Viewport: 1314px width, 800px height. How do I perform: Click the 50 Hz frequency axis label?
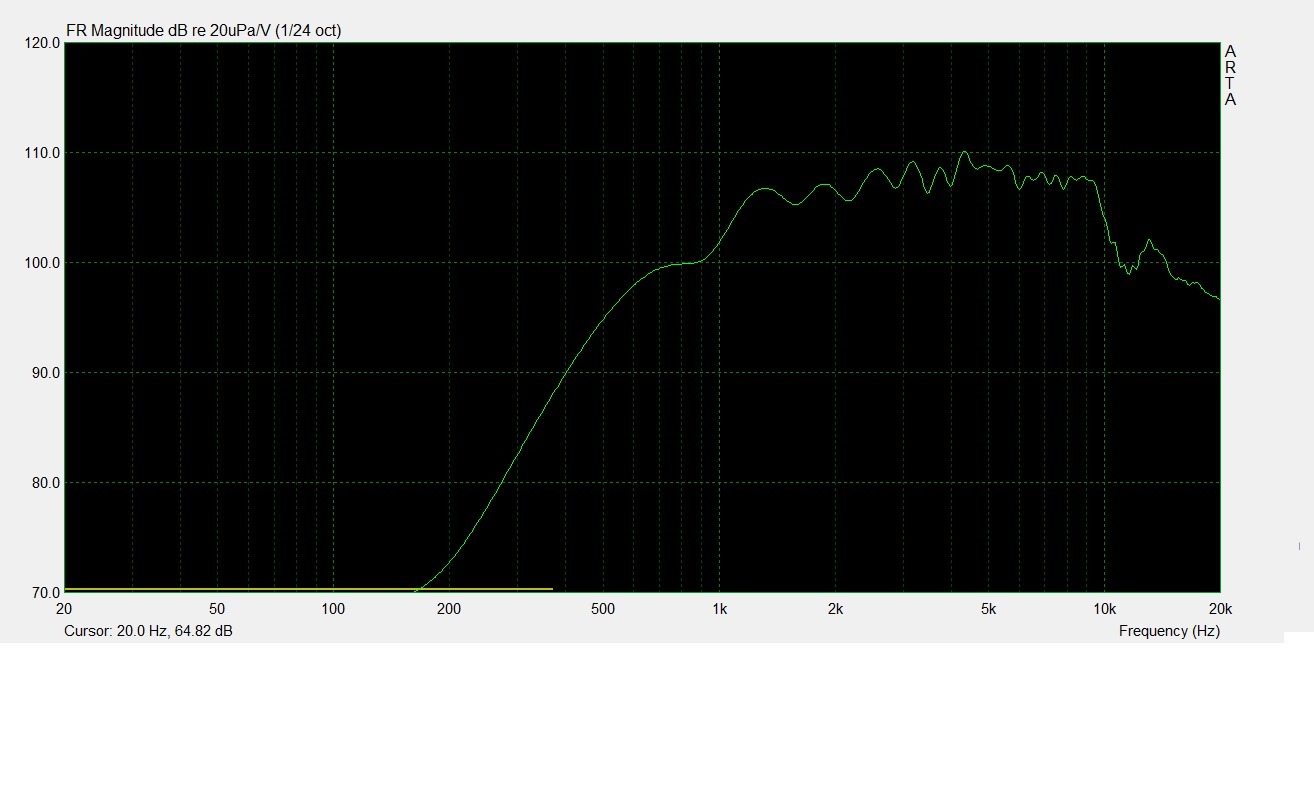tap(217, 609)
